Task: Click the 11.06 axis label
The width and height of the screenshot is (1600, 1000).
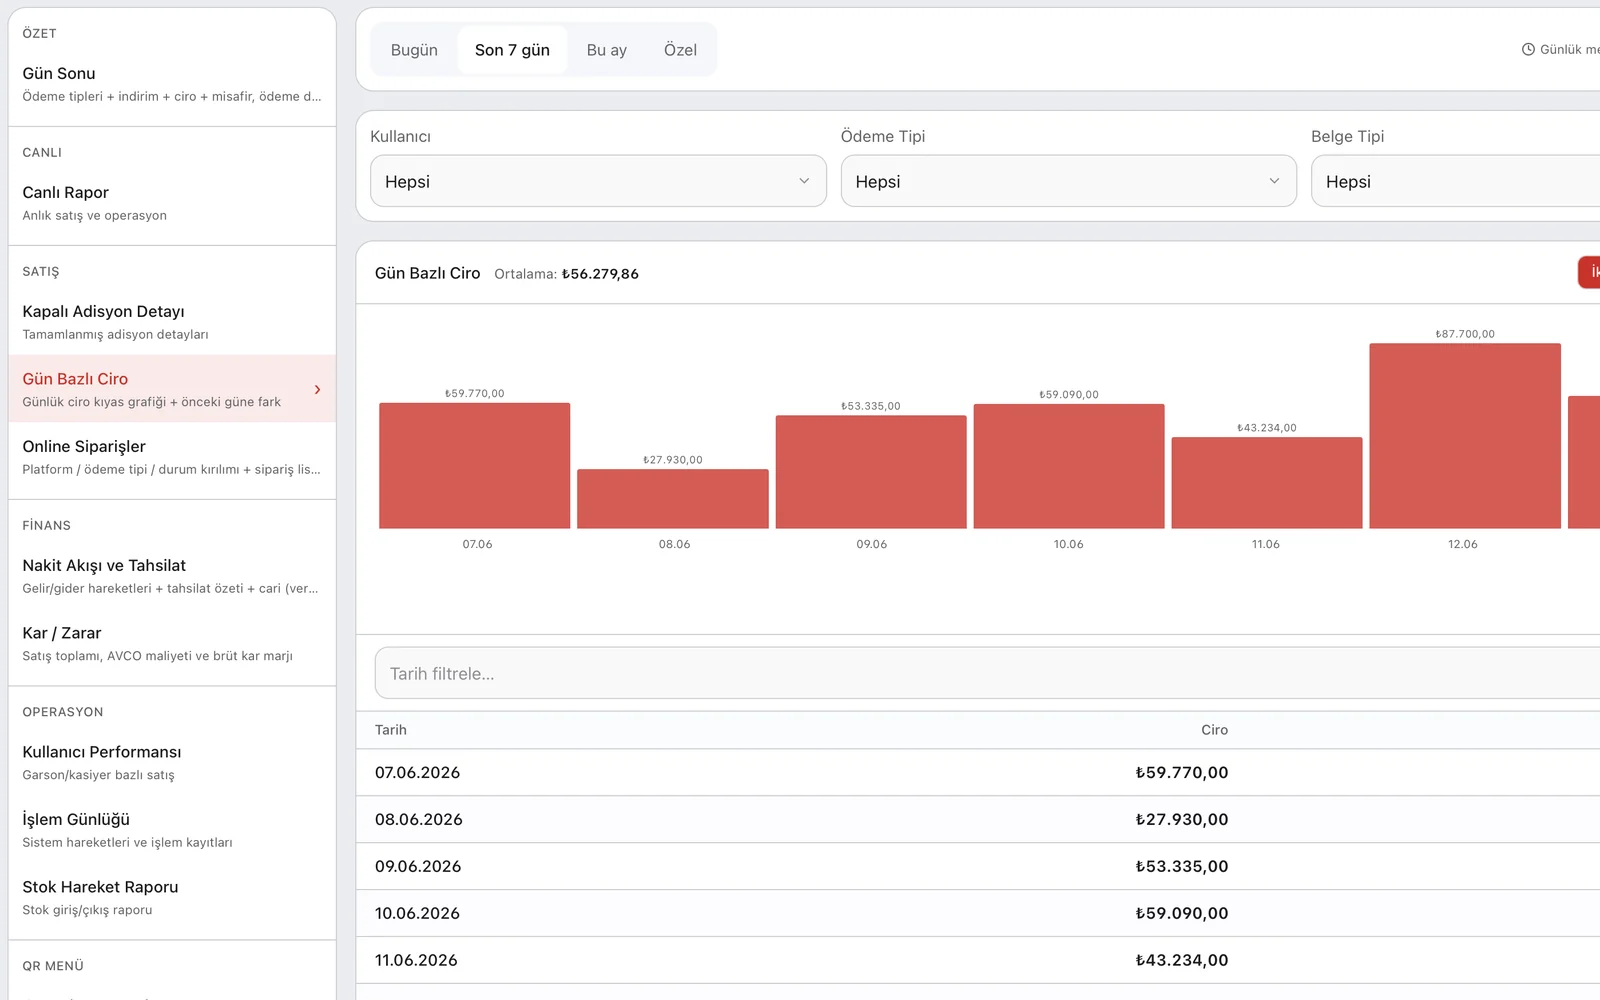Action: 1266,544
